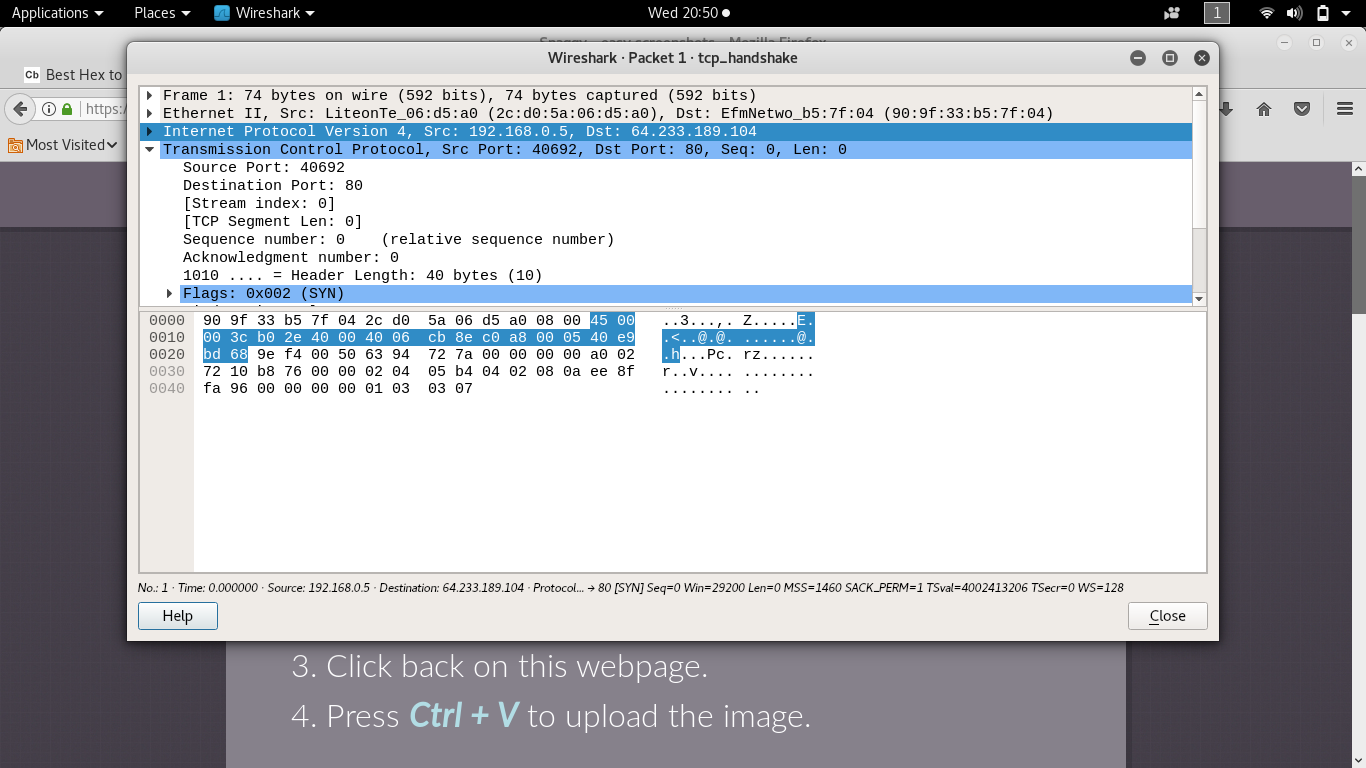Select Header Length: 40 bytes line
This screenshot has width=1366, height=768.
tap(362, 276)
